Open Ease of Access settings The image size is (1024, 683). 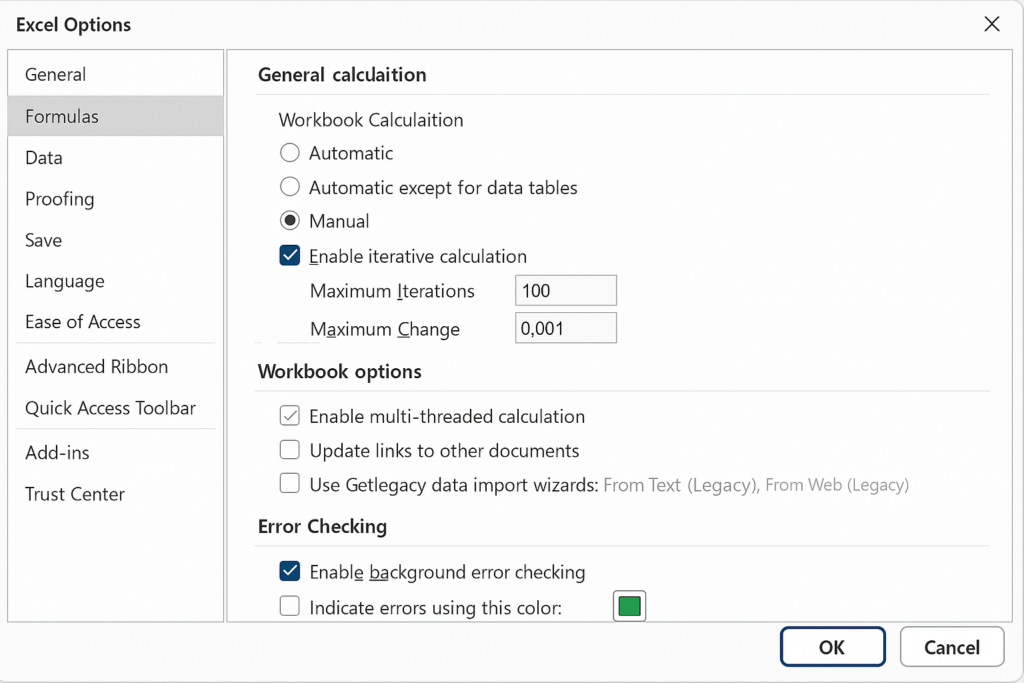(83, 322)
